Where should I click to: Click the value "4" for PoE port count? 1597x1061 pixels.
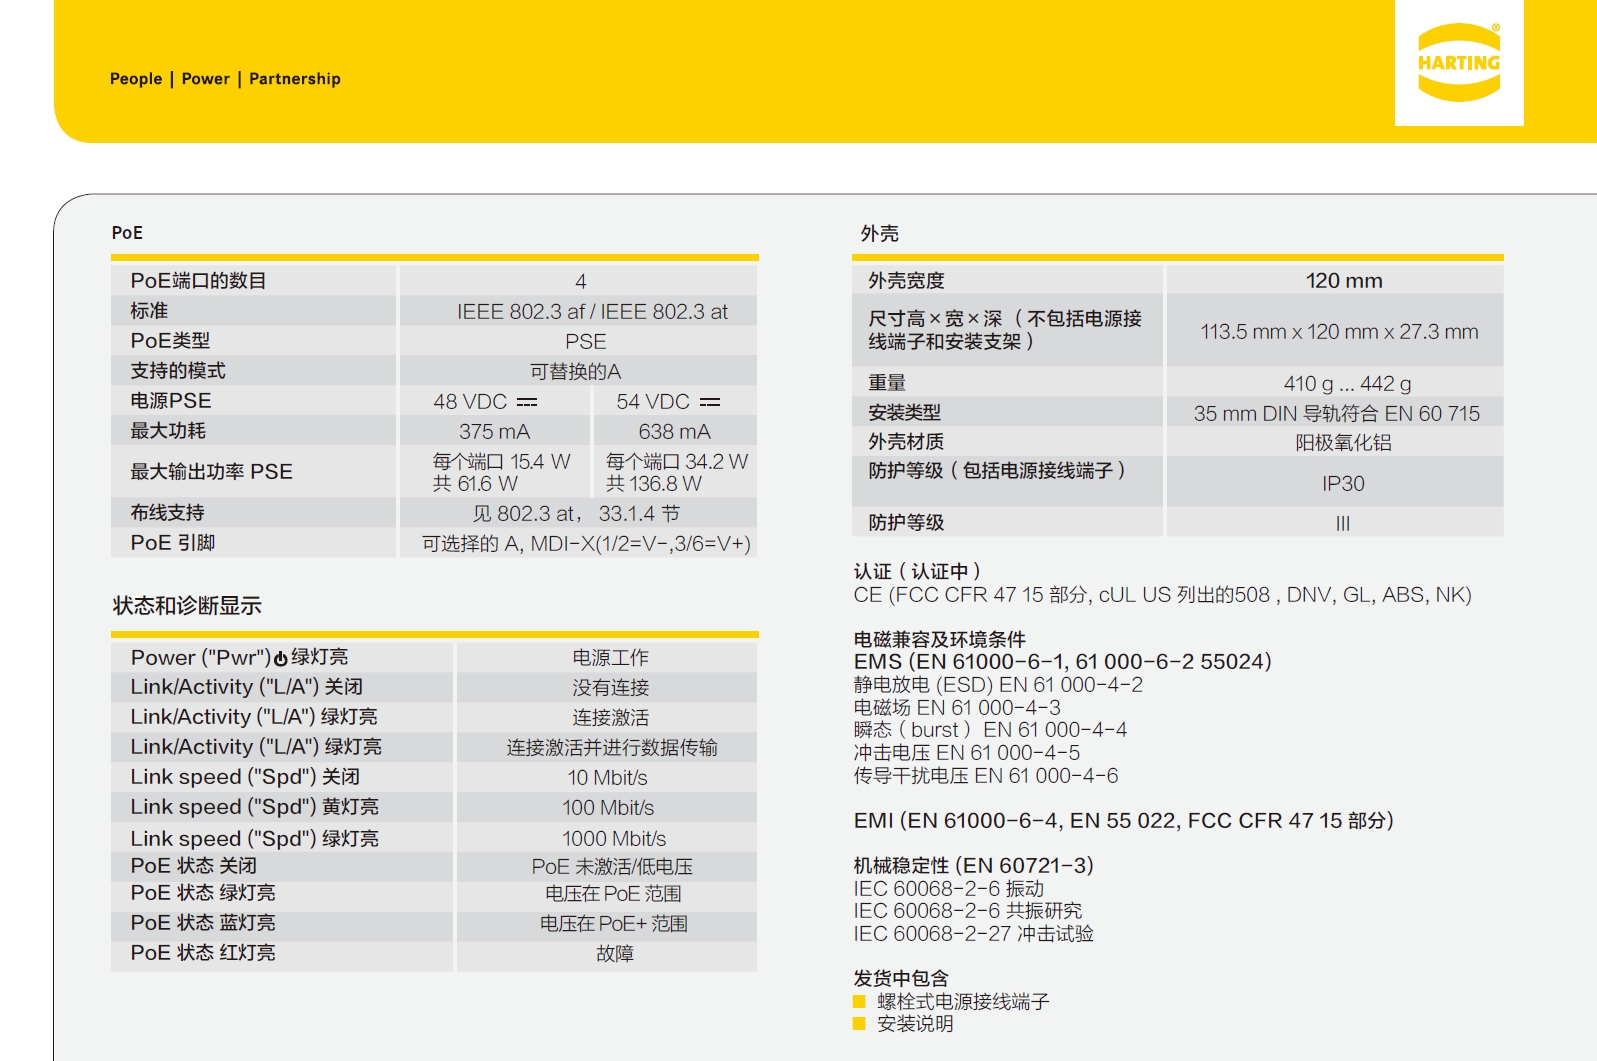pyautogui.click(x=580, y=282)
